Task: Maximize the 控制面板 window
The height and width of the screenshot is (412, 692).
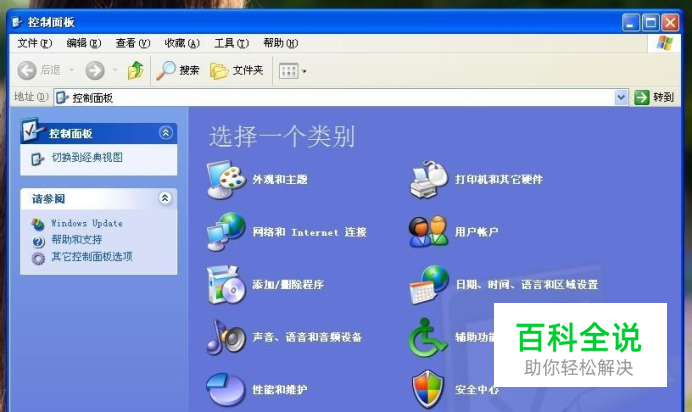Action: [651, 22]
